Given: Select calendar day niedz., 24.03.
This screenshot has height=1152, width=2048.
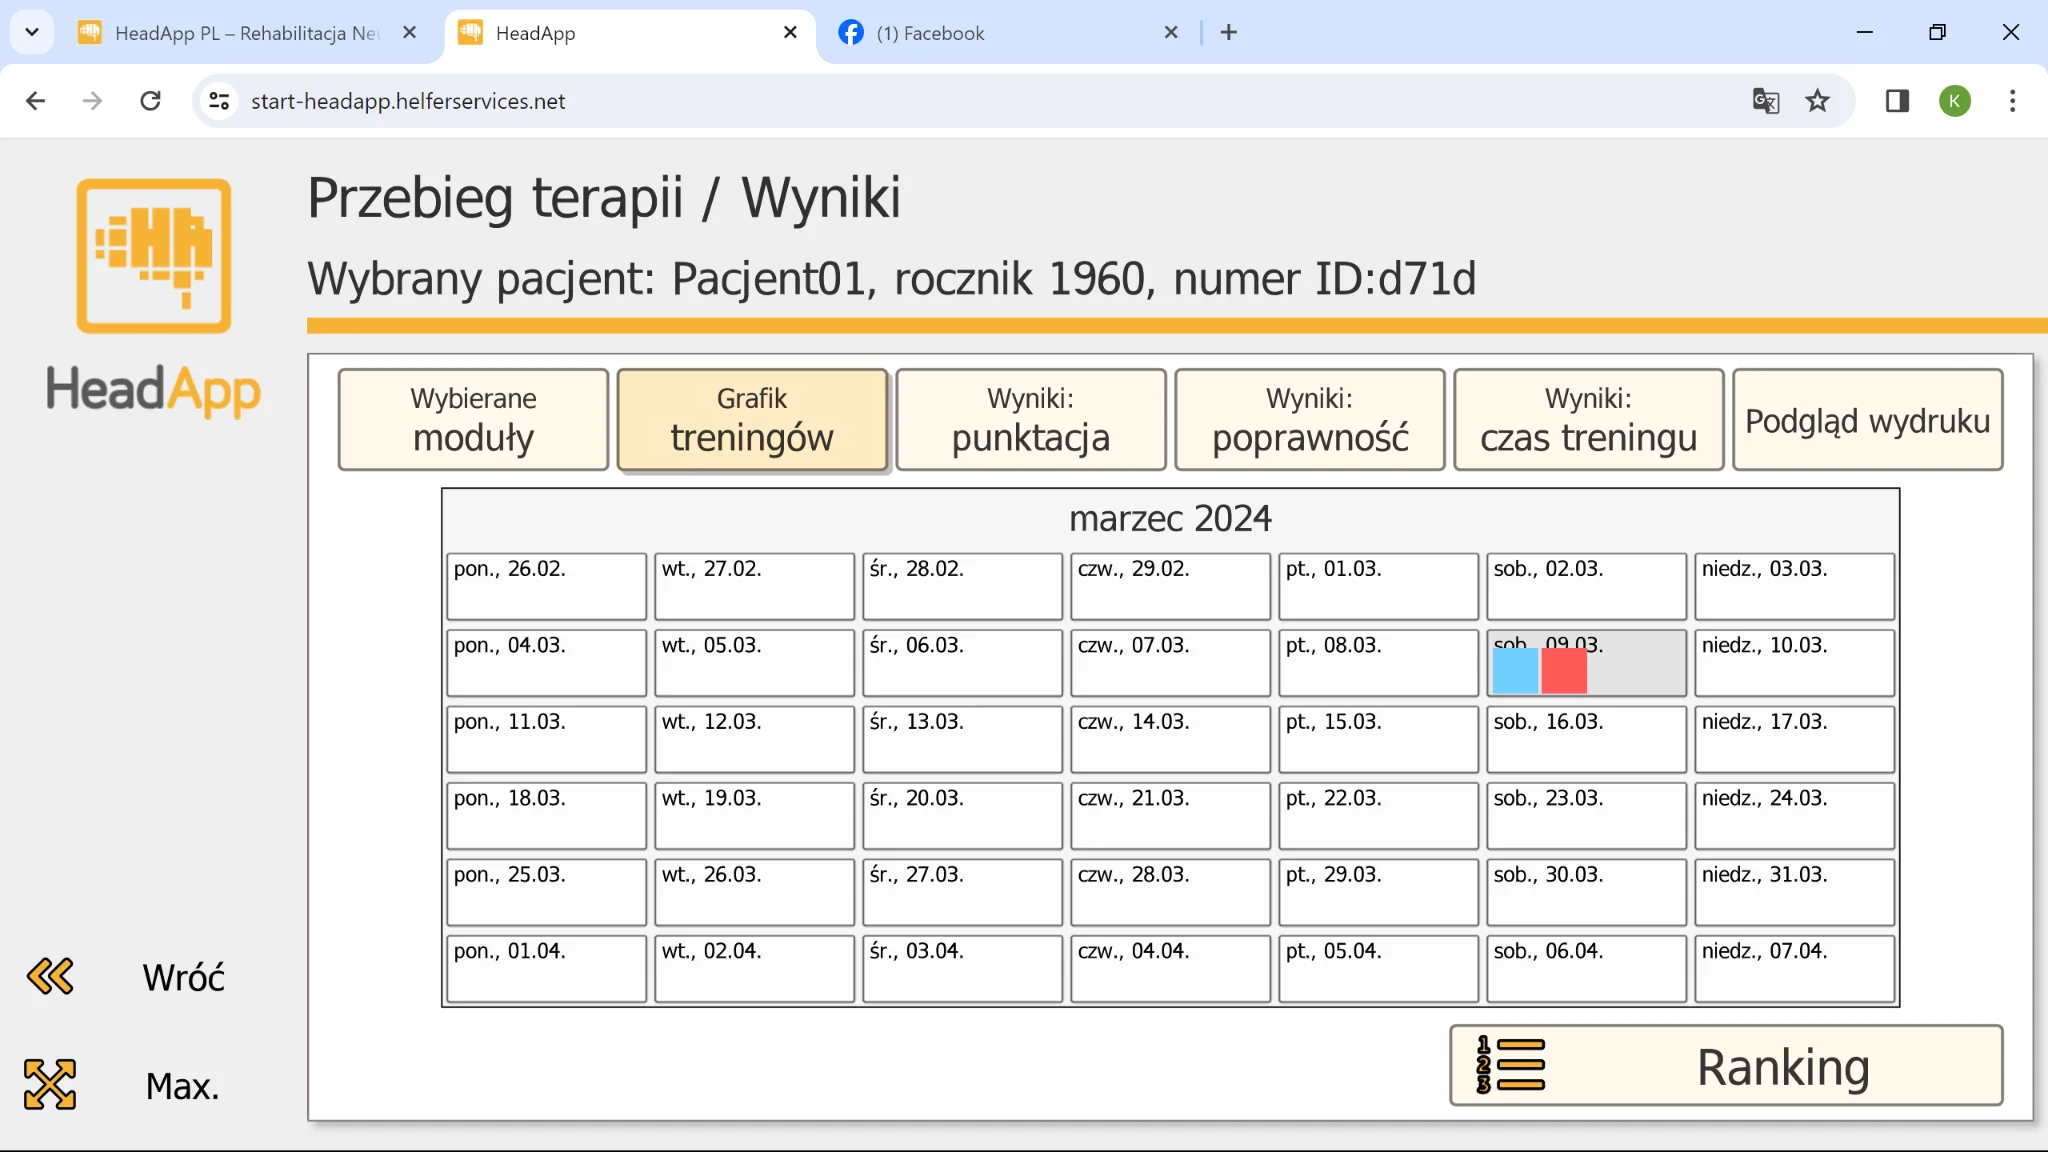Looking at the screenshot, I should (1794, 816).
